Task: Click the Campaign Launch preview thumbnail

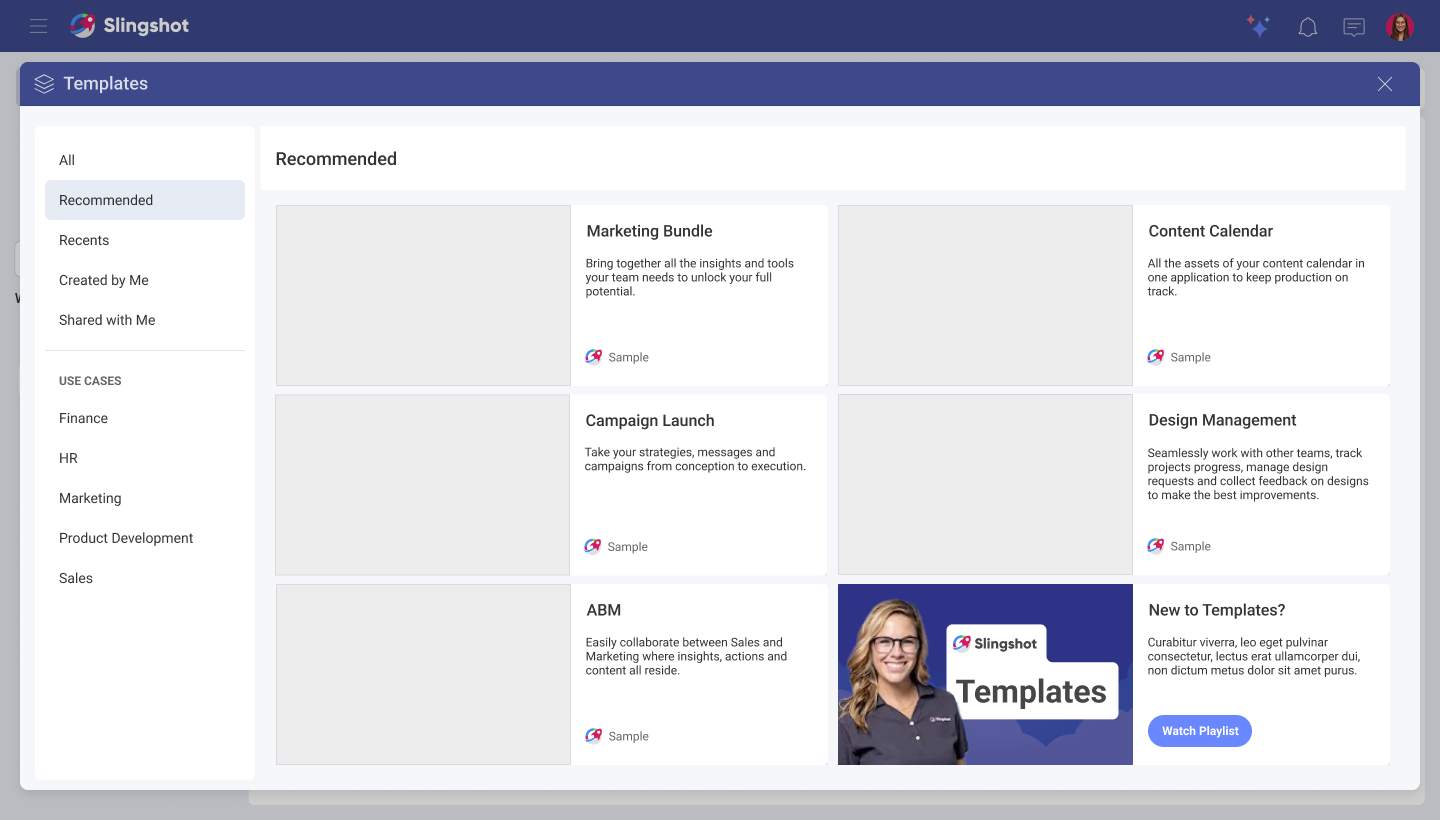Action: [422, 485]
